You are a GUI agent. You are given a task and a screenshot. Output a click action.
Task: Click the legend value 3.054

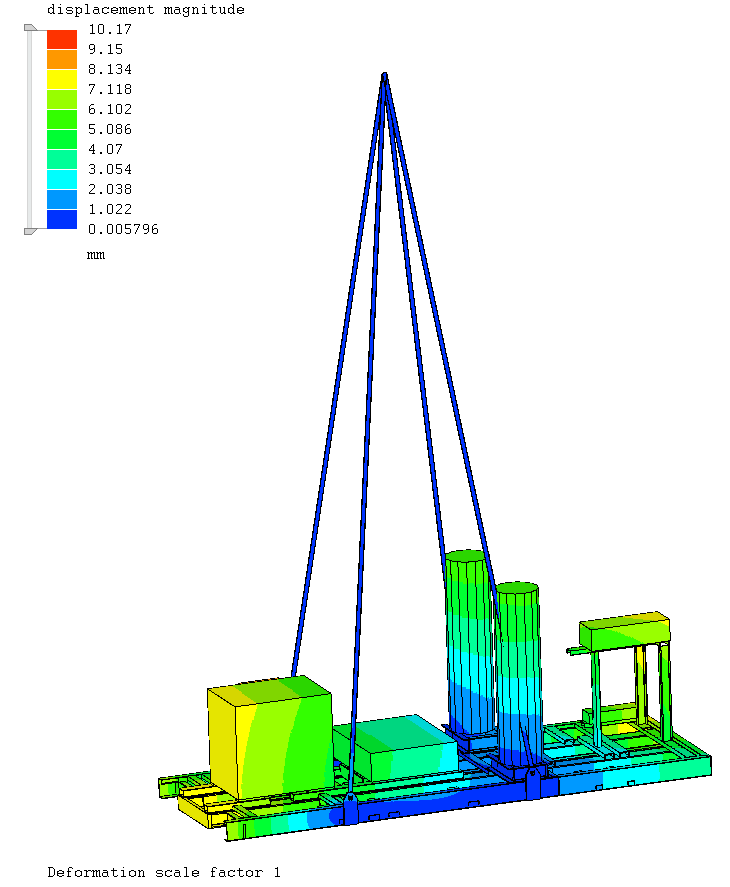(110, 169)
